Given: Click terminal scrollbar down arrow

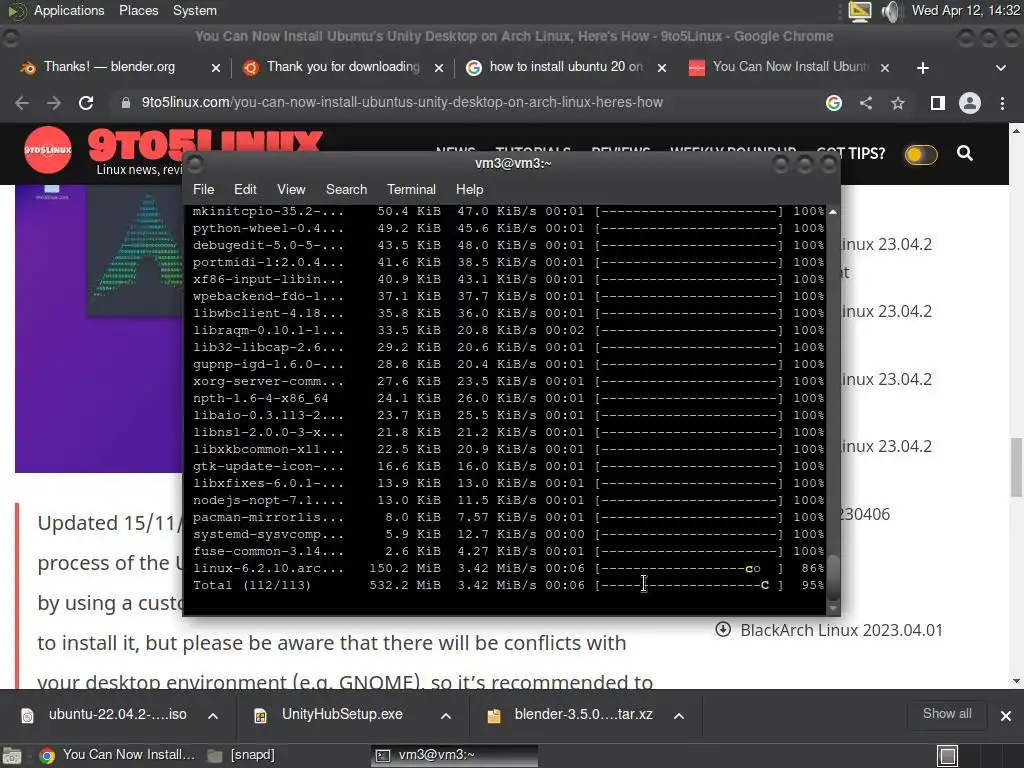Looking at the screenshot, I should click(833, 608).
